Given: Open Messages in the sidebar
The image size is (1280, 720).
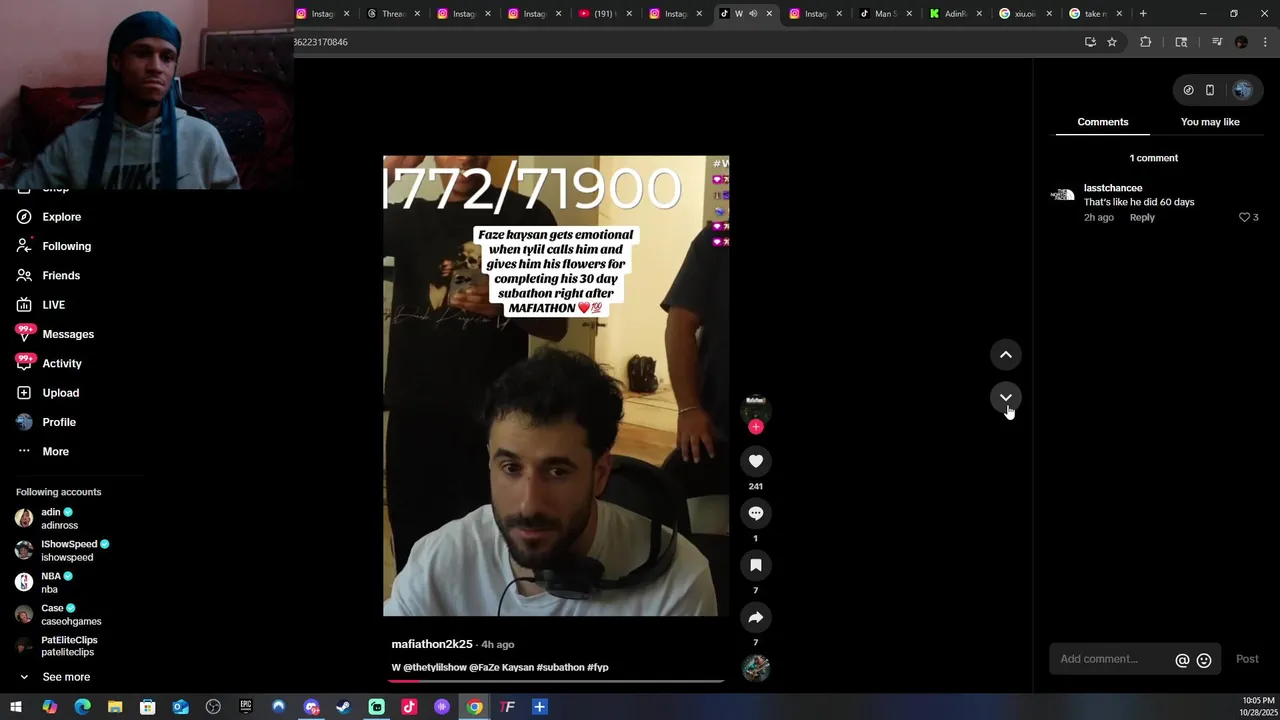Looking at the screenshot, I should point(68,334).
